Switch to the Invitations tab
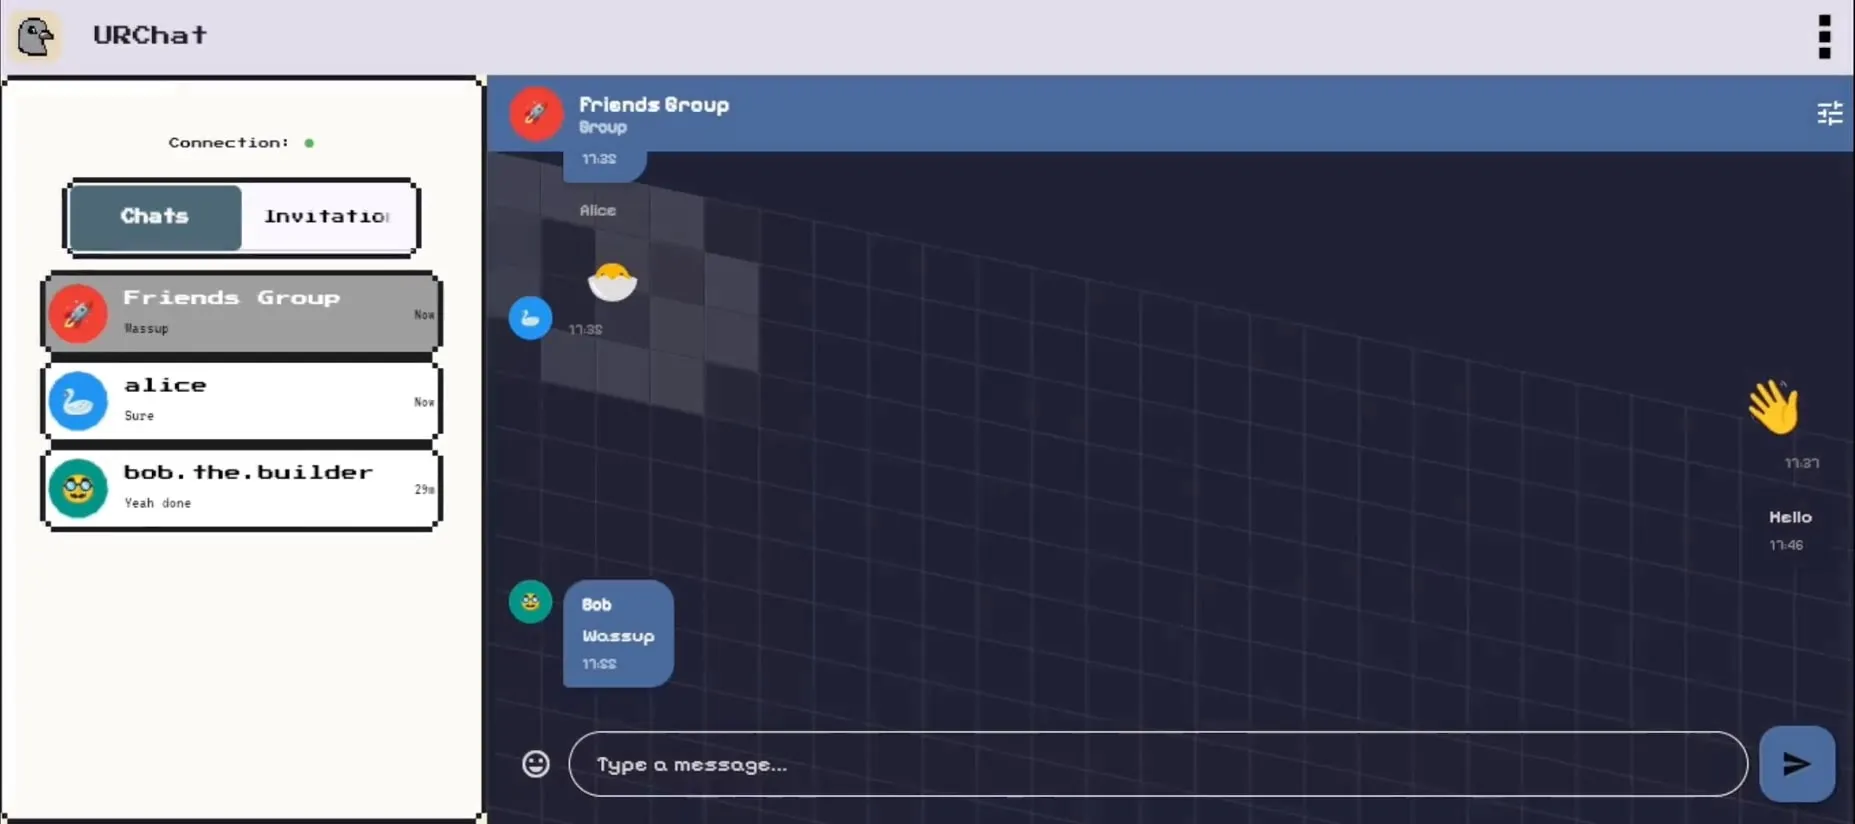The width and height of the screenshot is (1855, 824). 327,217
